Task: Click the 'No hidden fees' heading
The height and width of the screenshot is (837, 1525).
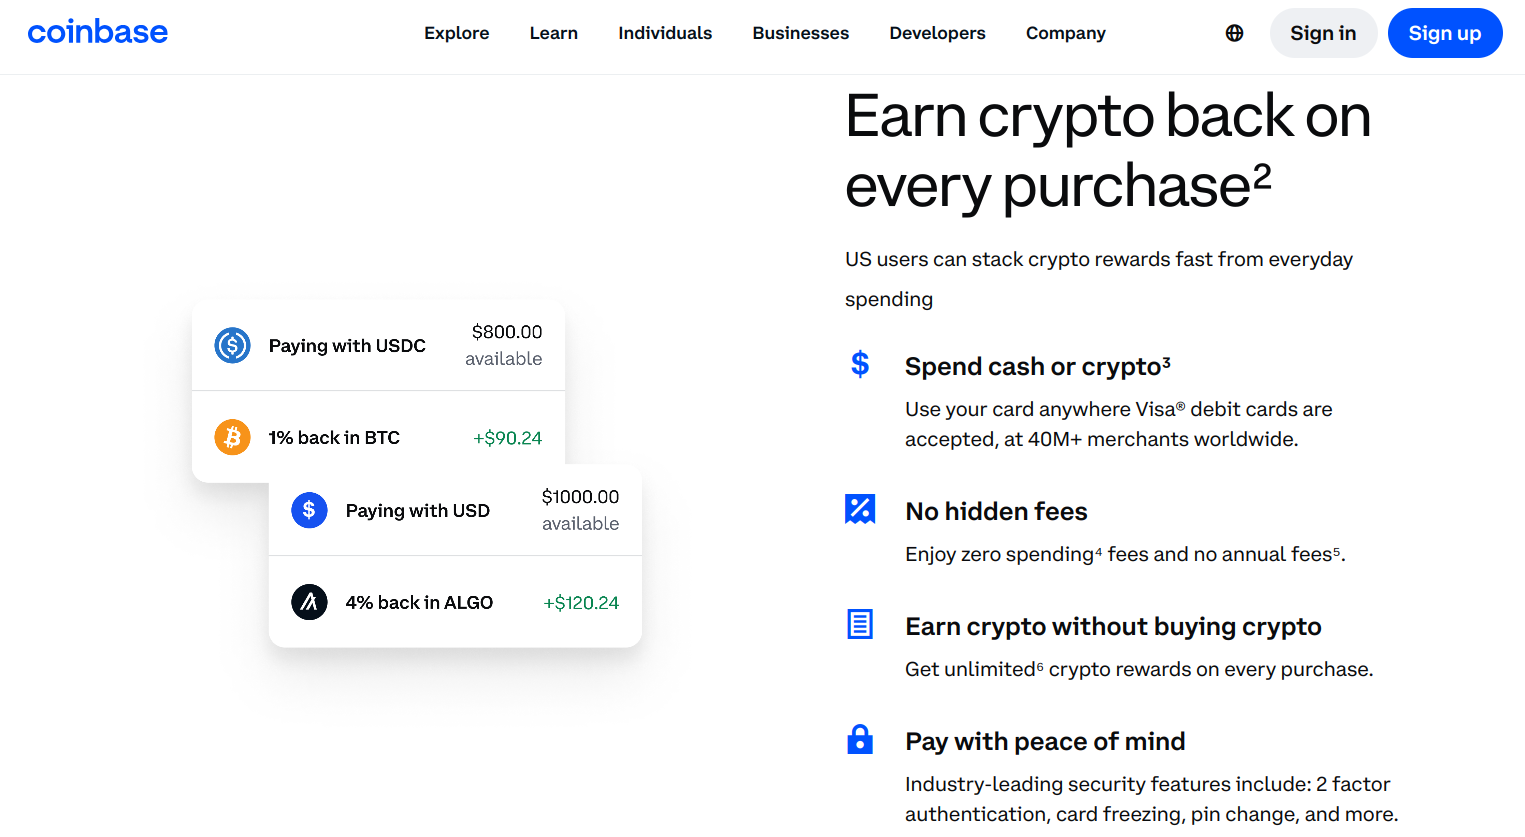Action: click(996, 511)
